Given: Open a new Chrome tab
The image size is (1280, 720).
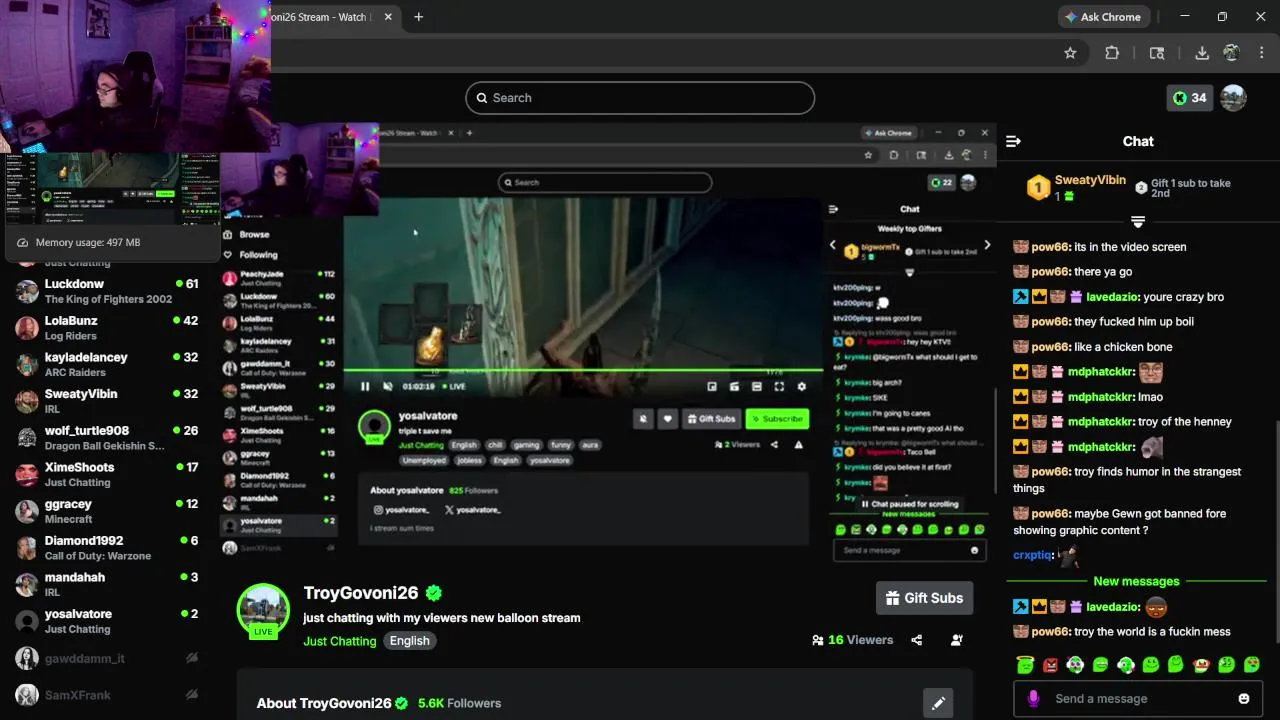Looking at the screenshot, I should pyautogui.click(x=418, y=17).
